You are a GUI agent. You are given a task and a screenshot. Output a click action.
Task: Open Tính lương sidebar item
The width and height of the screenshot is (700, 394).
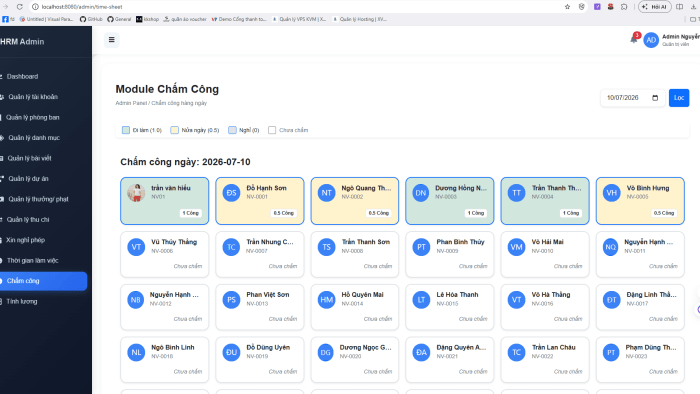22,302
